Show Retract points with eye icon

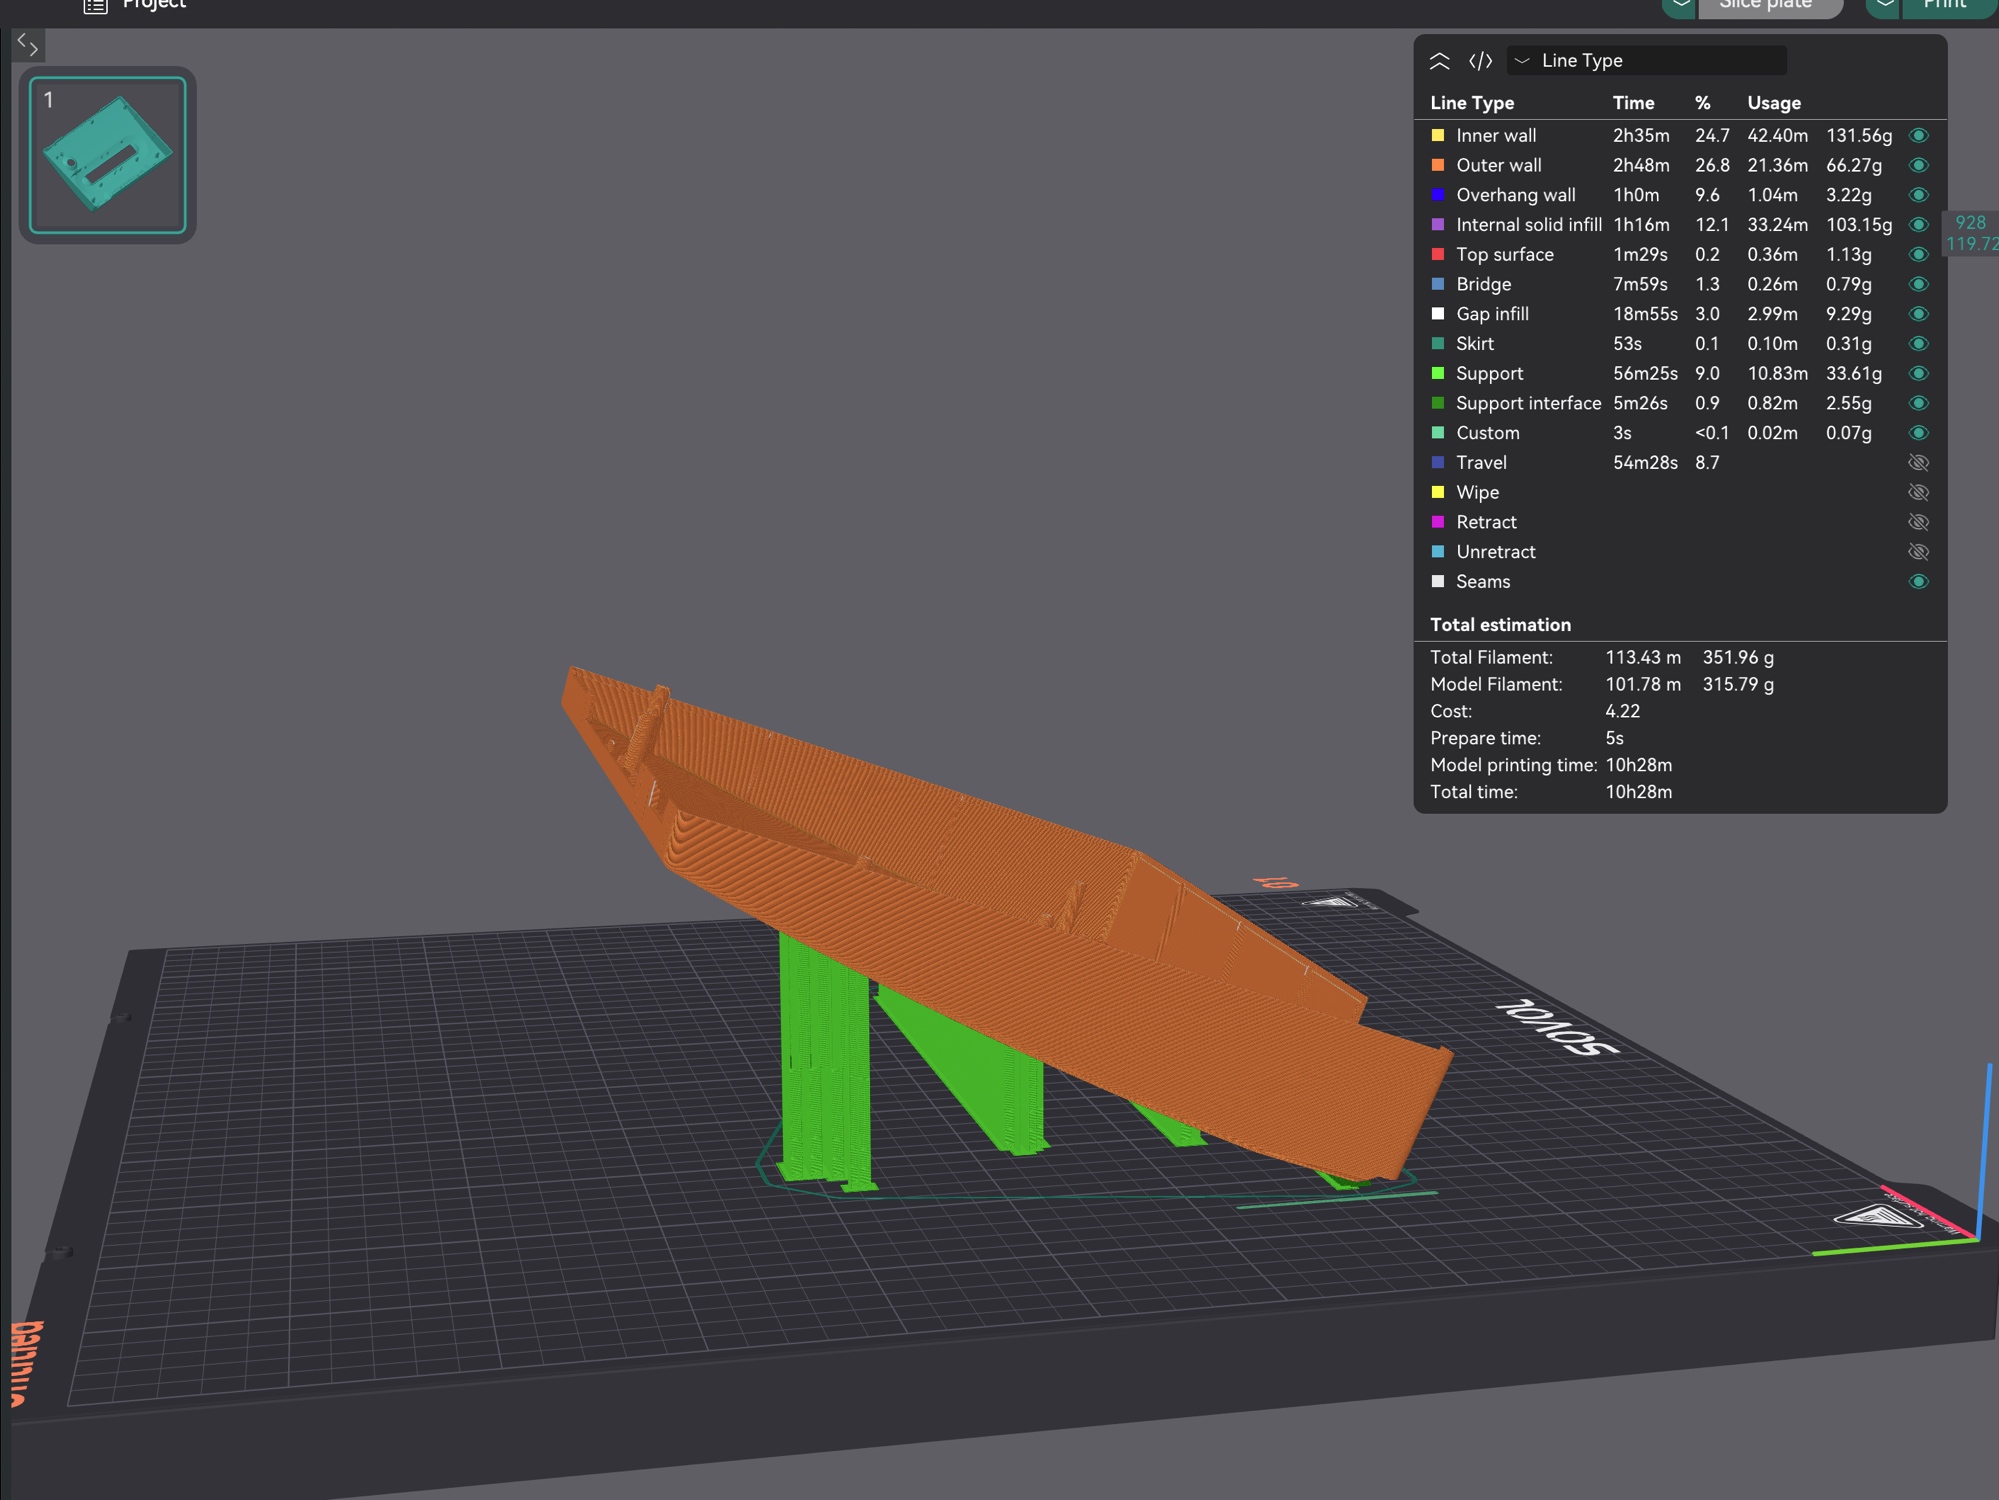pyautogui.click(x=1918, y=522)
